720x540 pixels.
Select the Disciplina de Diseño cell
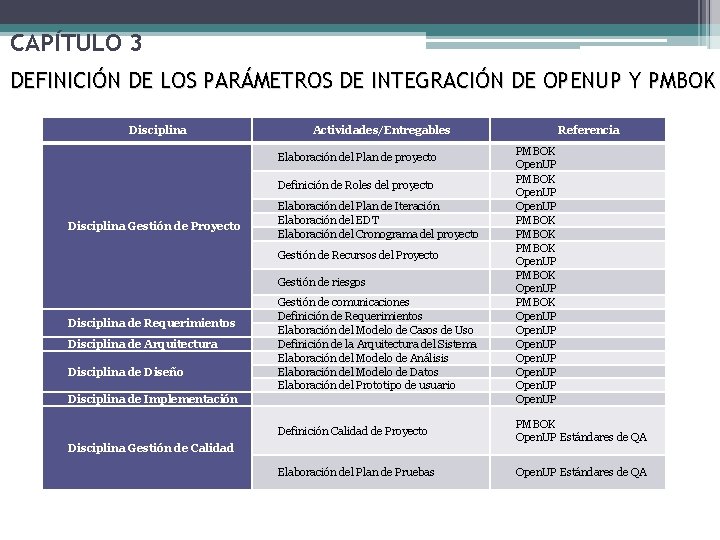[147, 371]
